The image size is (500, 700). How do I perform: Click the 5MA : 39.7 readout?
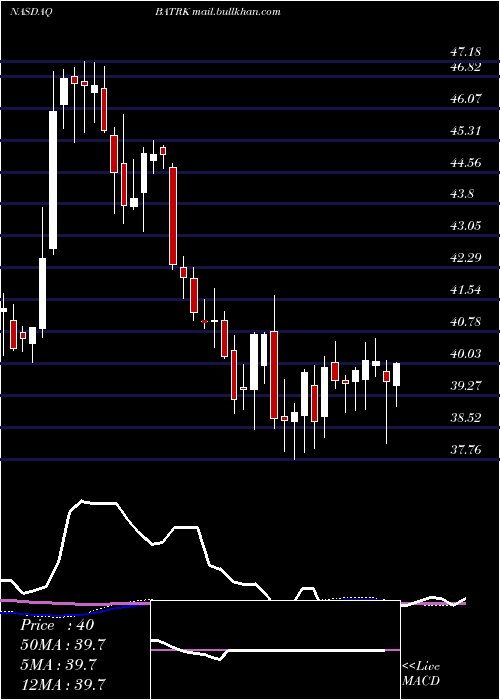(x=58, y=664)
